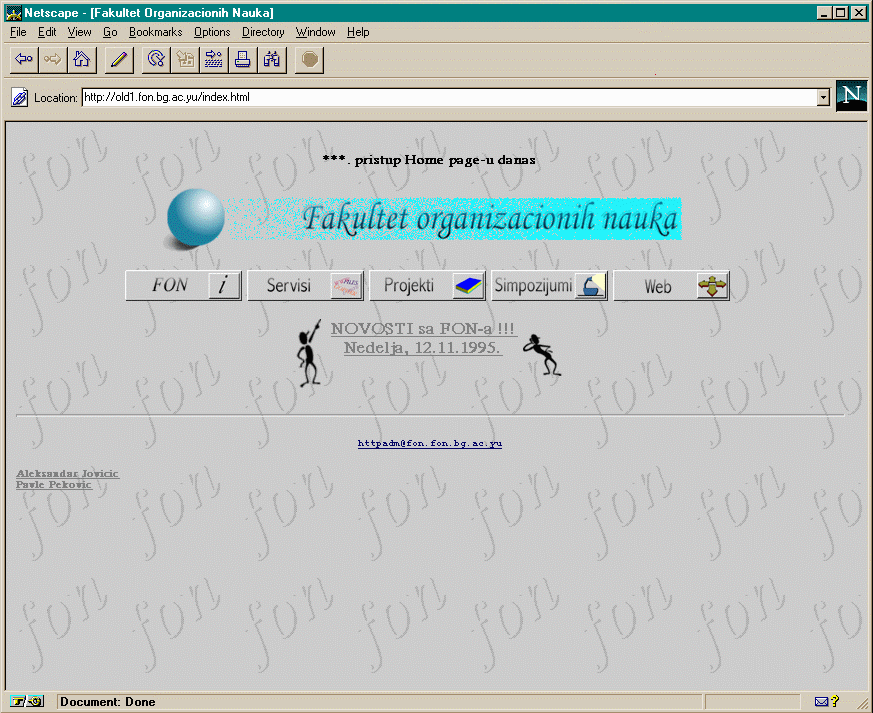873x713 pixels.
Task: Follow the NOVOSTI sa FON-a link
Action: tap(423, 328)
